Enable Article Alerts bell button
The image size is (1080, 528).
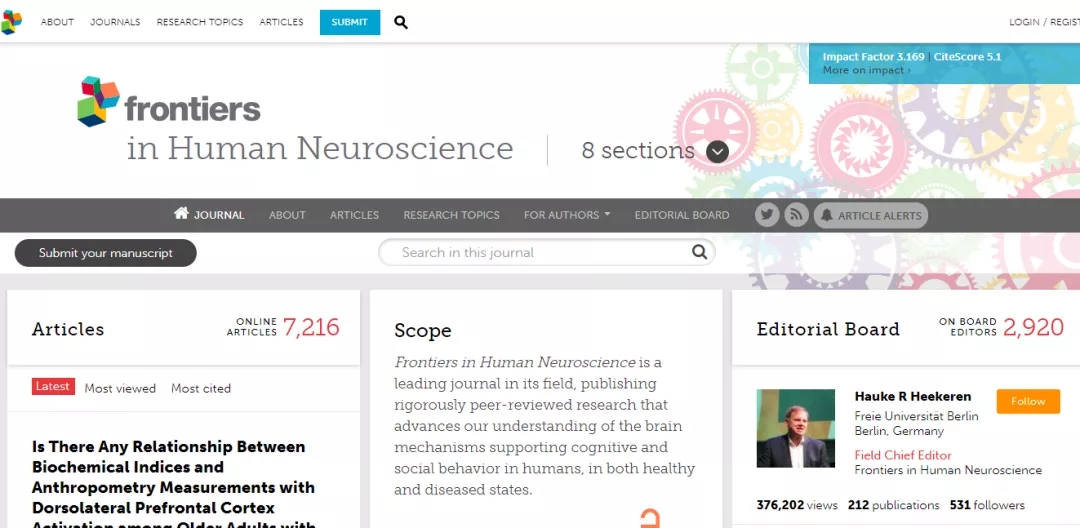point(870,215)
